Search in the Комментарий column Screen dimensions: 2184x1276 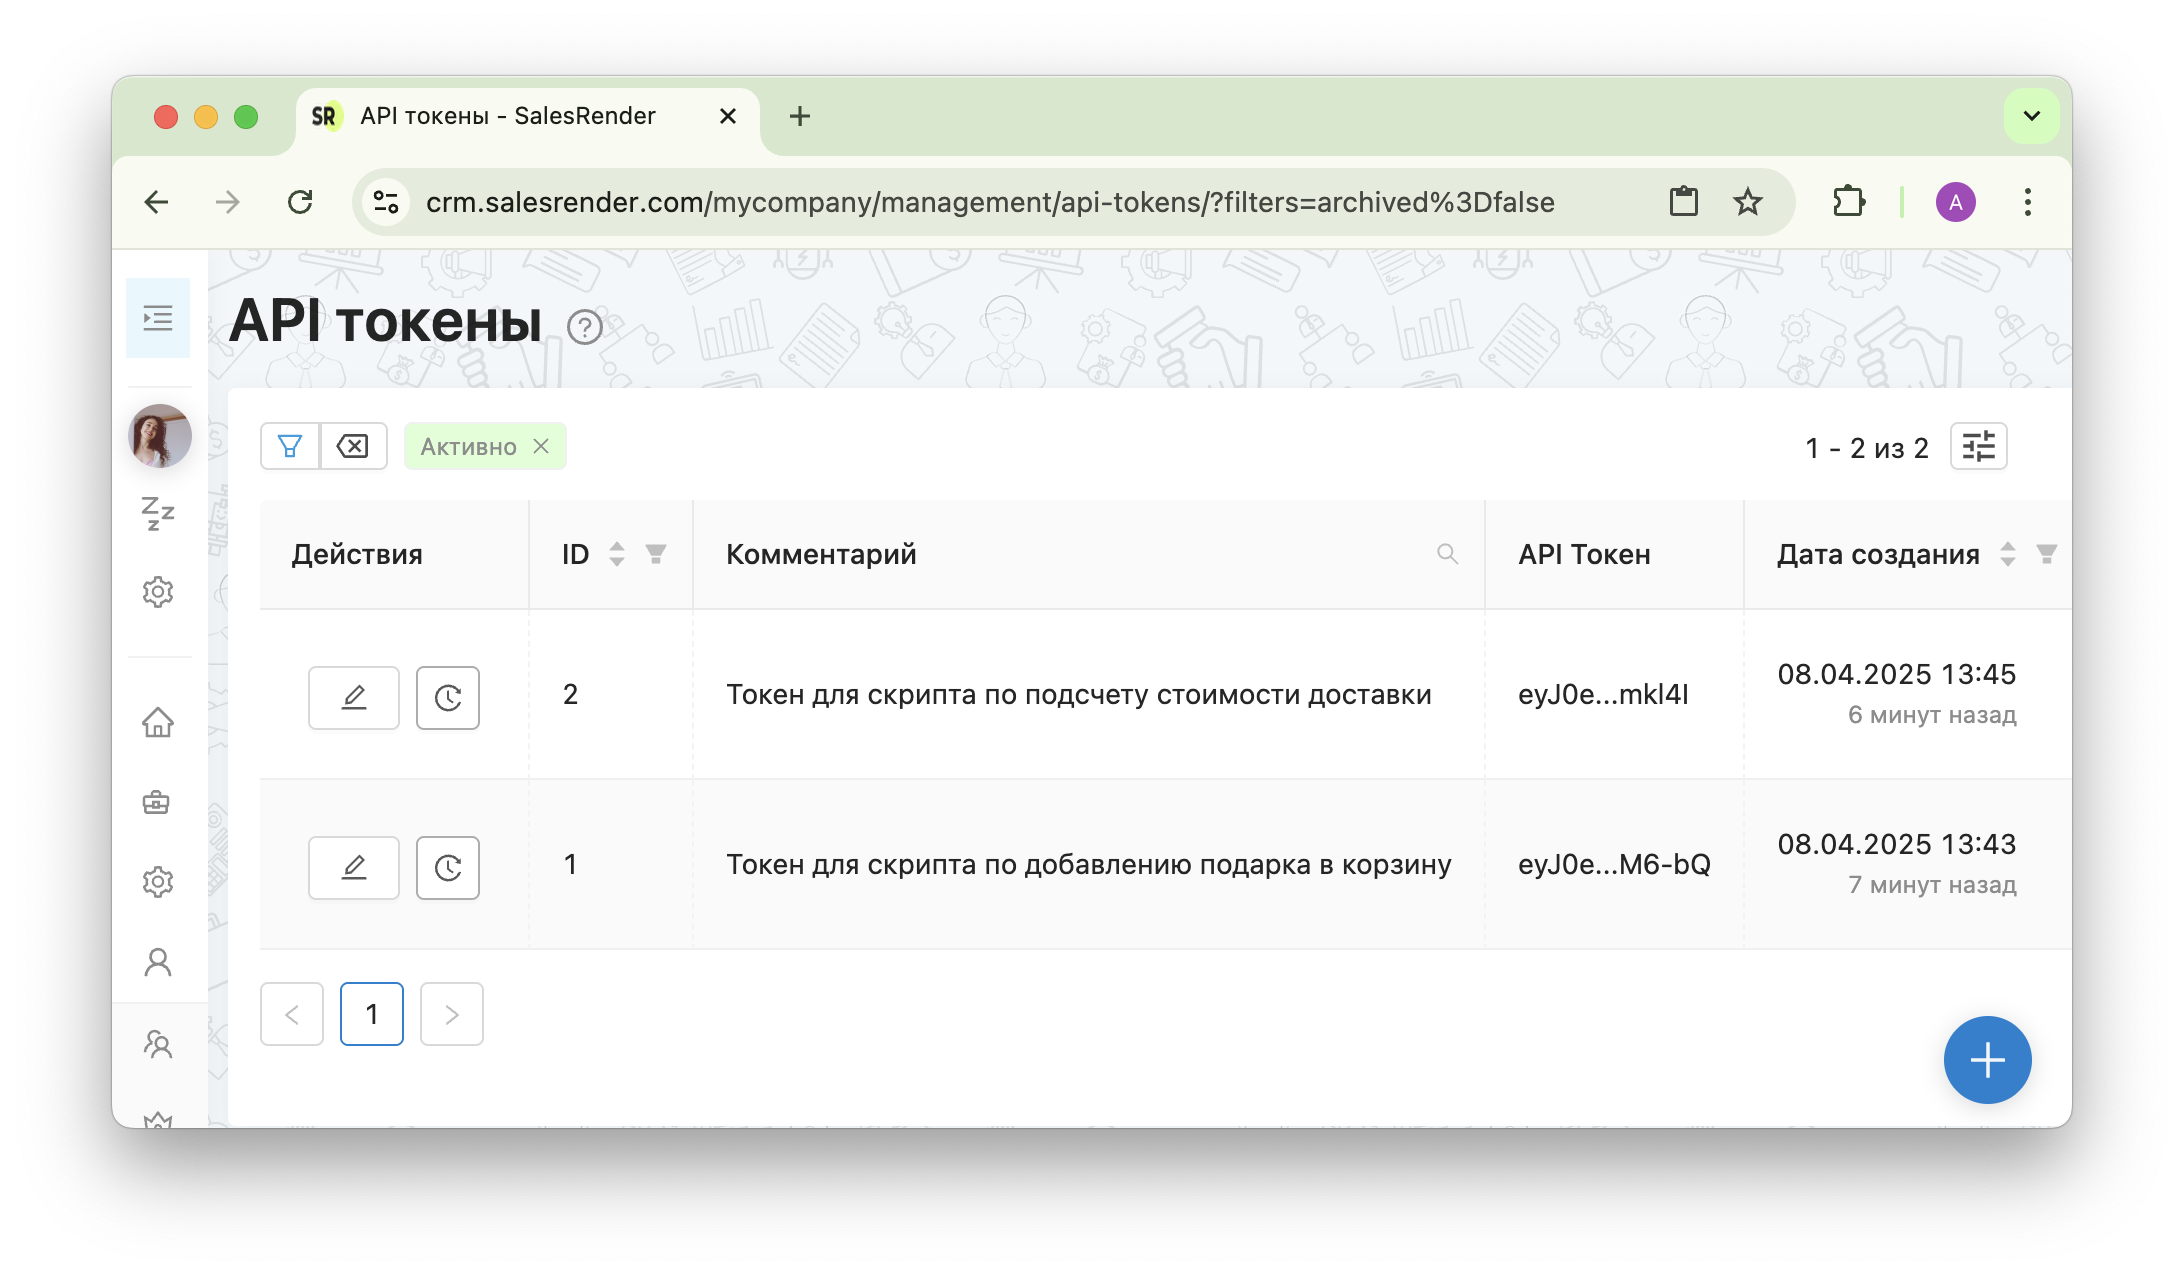click(1447, 554)
